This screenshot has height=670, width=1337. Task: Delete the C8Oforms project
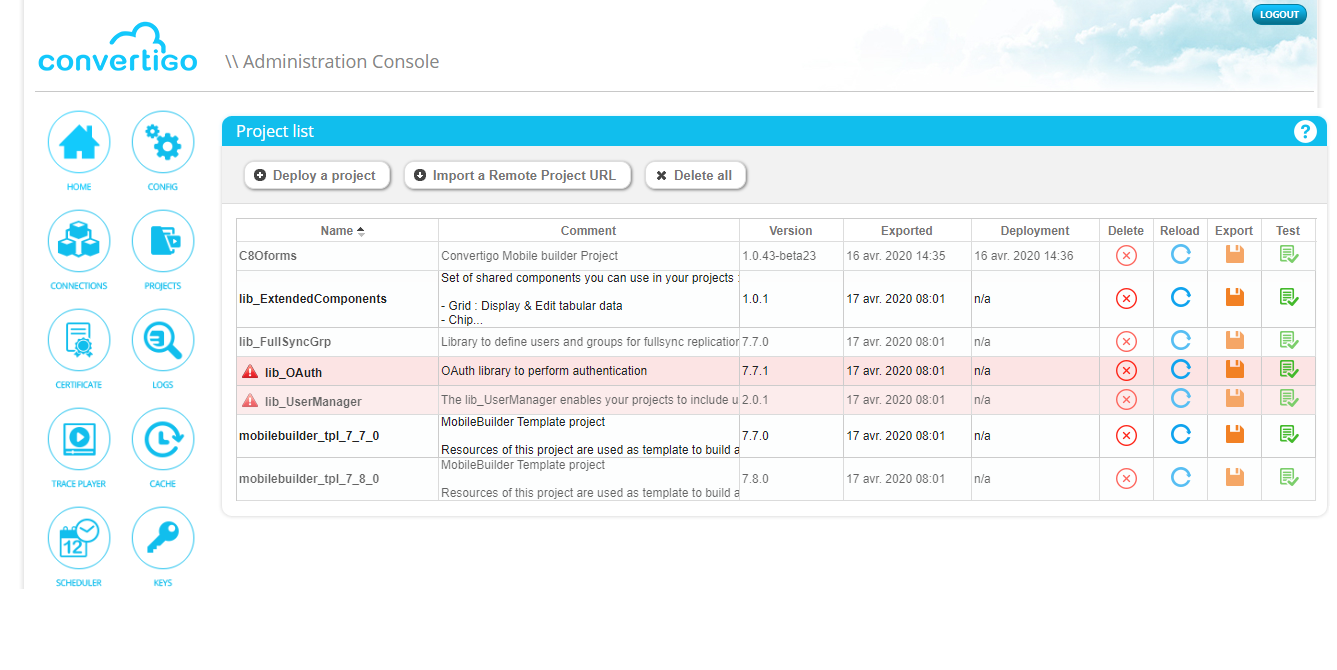point(1126,255)
